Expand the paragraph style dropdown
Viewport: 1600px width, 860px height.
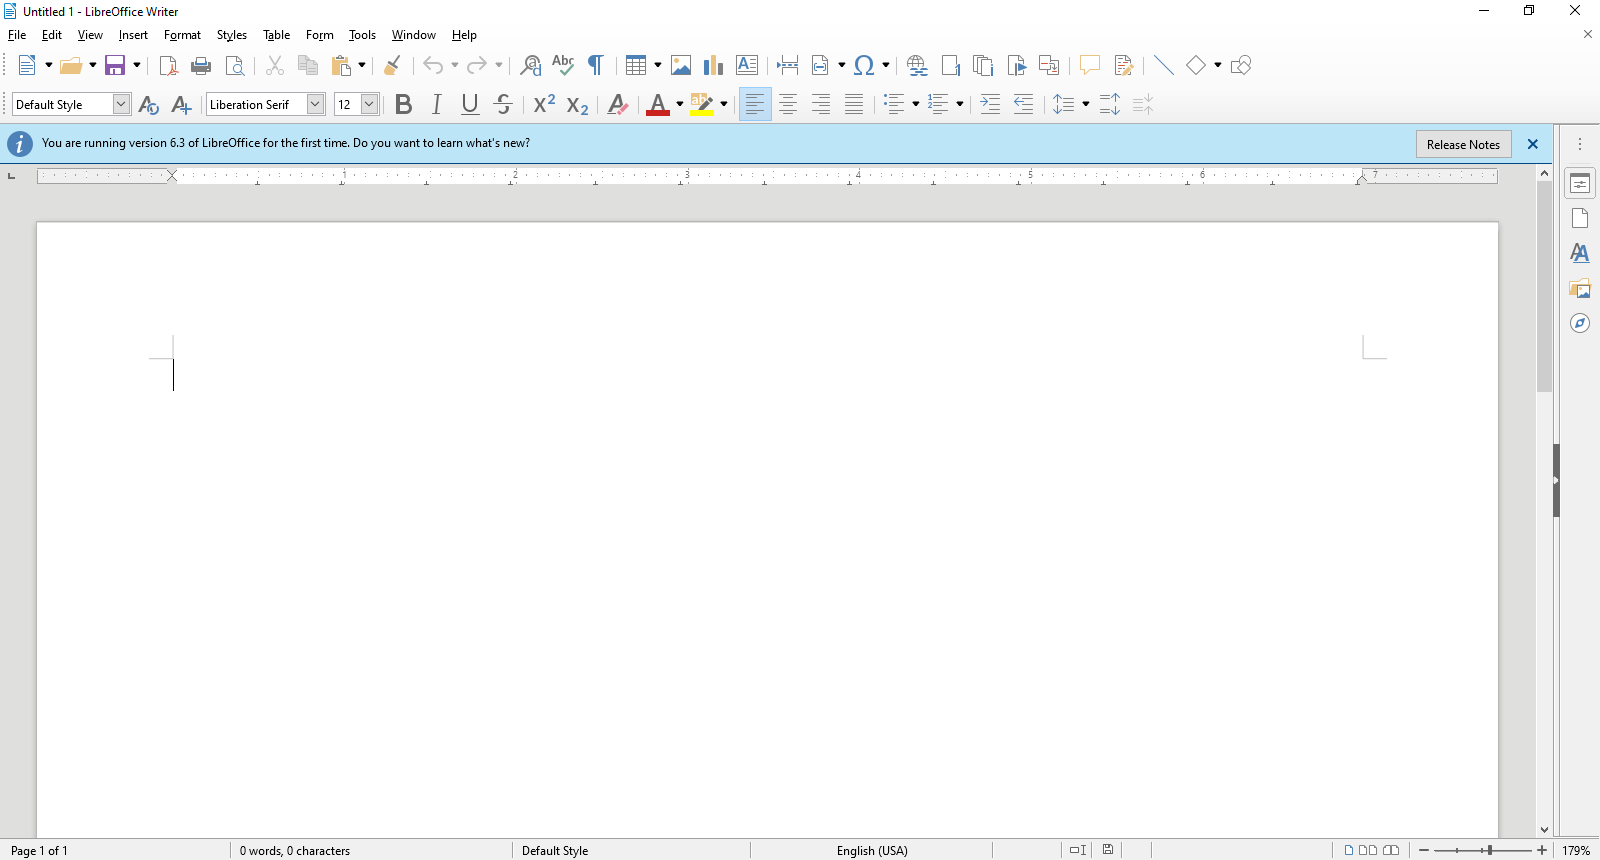(121, 104)
